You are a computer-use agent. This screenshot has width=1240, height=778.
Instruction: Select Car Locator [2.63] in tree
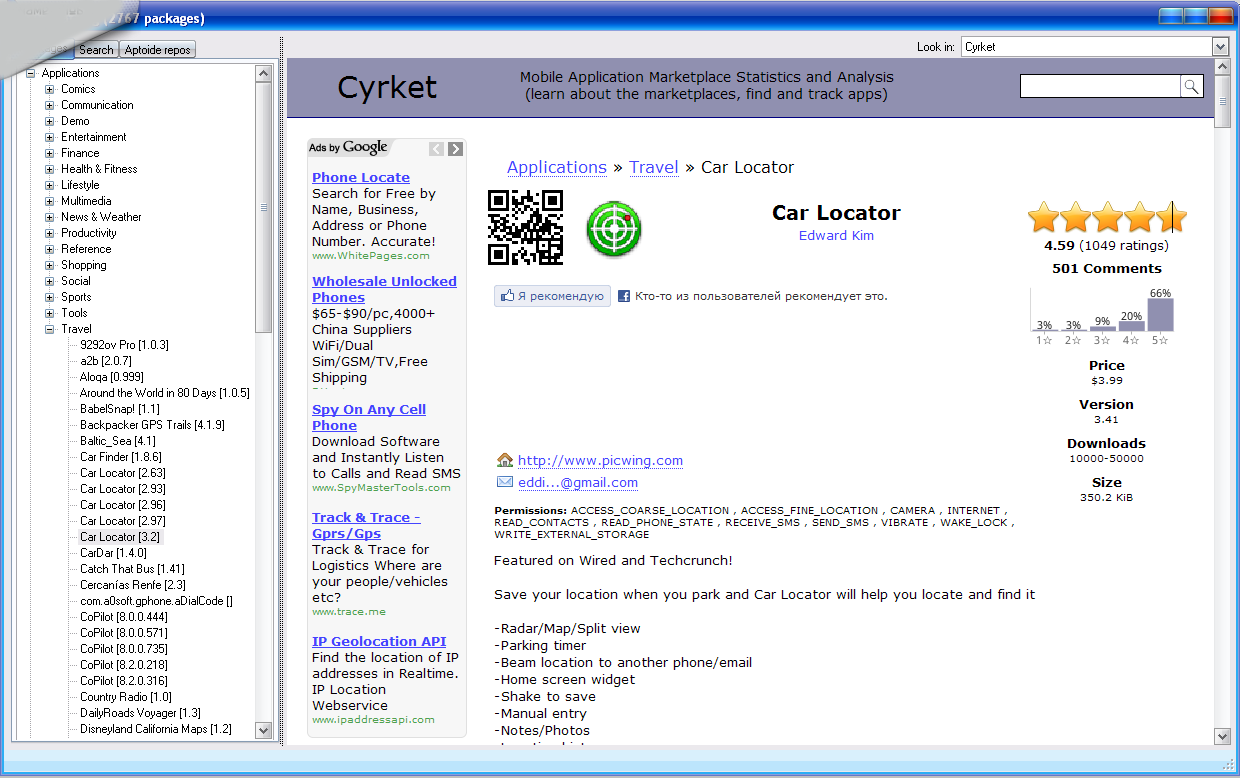point(123,473)
